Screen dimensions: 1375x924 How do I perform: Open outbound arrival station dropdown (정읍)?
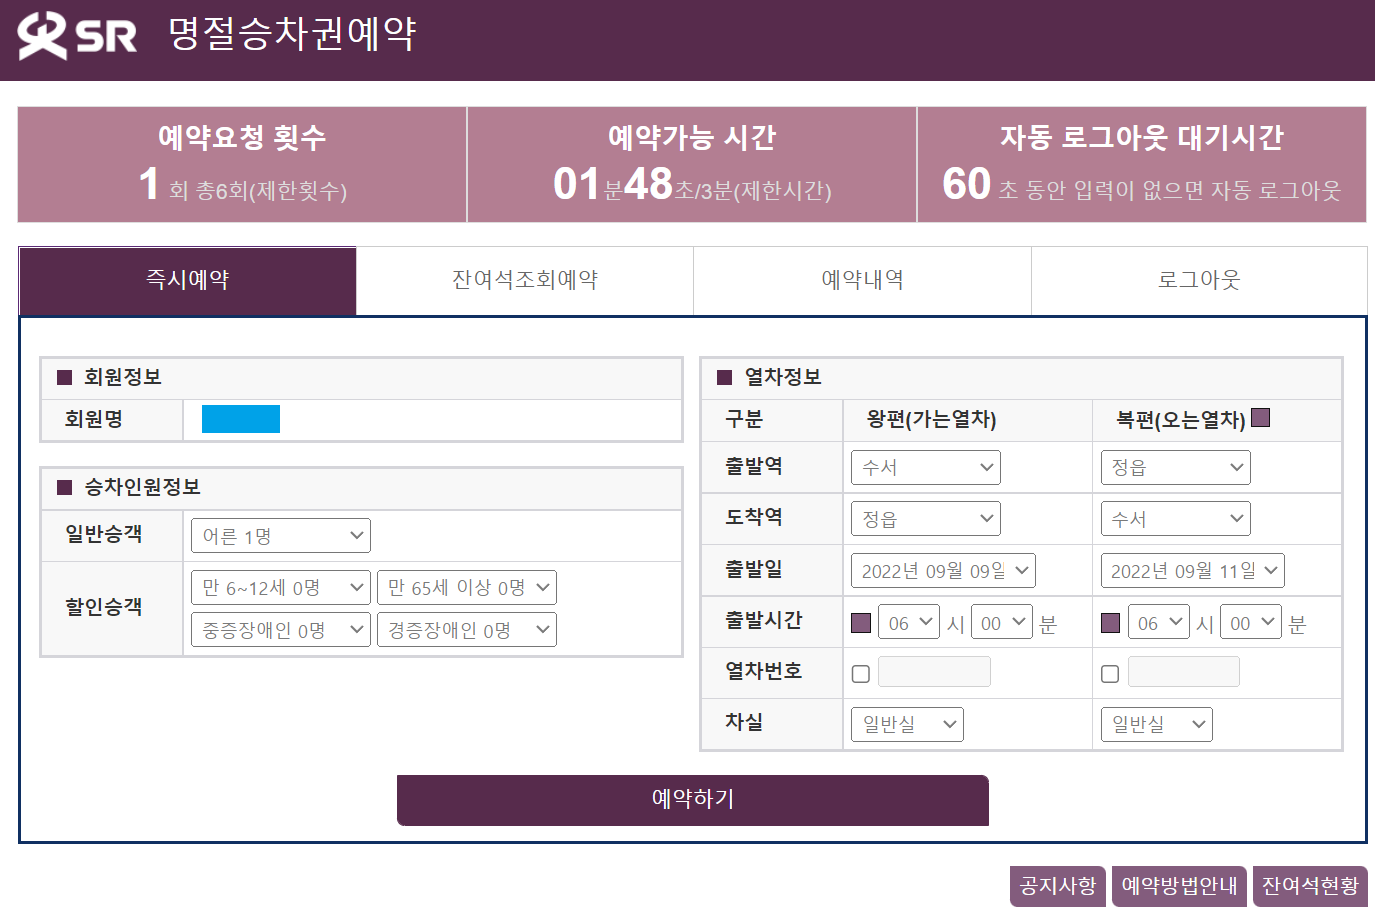[x=925, y=519]
